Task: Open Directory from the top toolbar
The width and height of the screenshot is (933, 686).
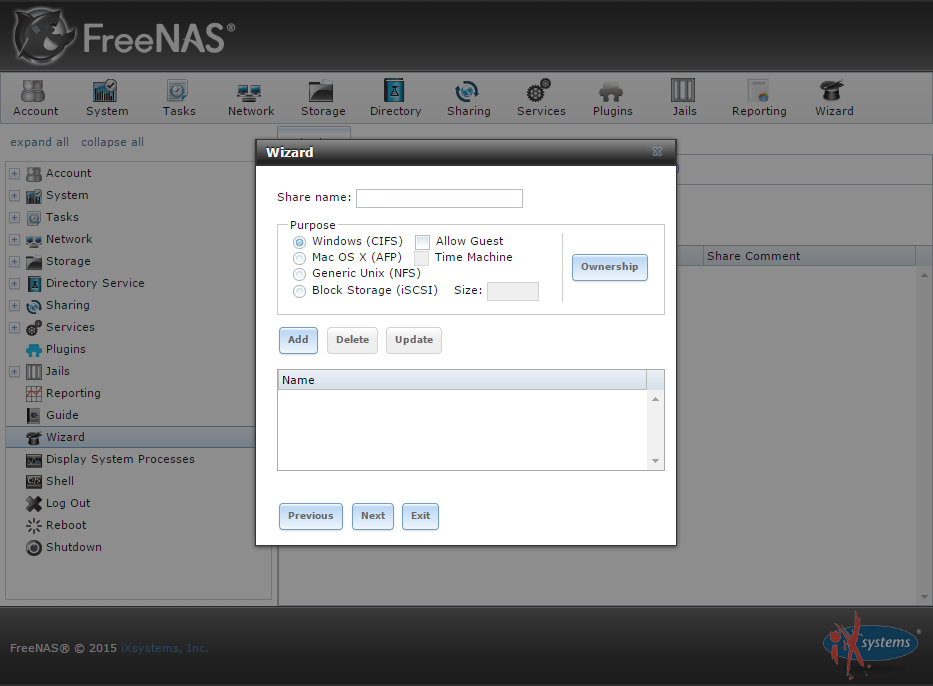Action: pyautogui.click(x=395, y=99)
